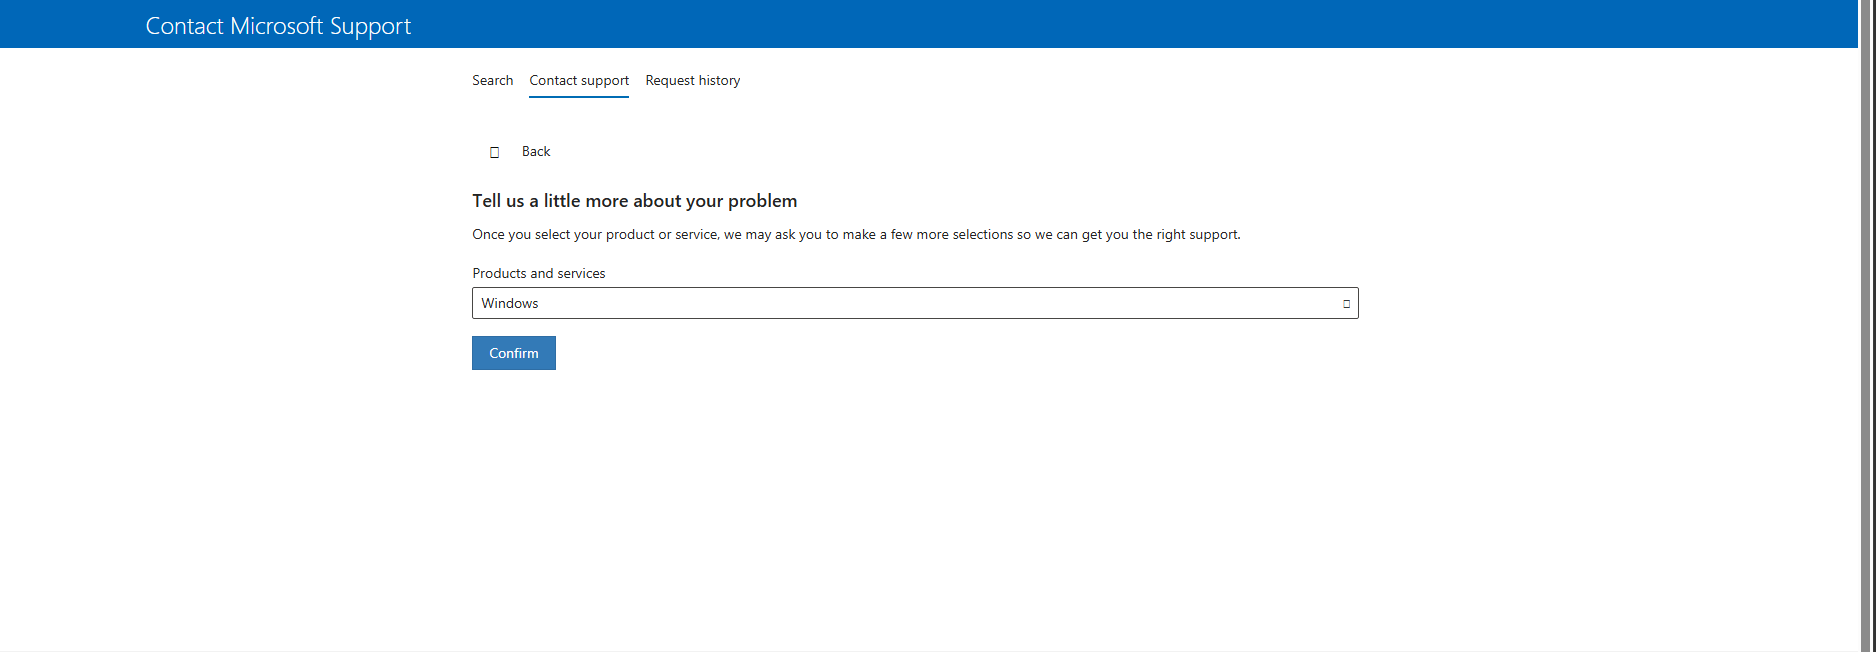Select the Contact support tab

pyautogui.click(x=579, y=80)
